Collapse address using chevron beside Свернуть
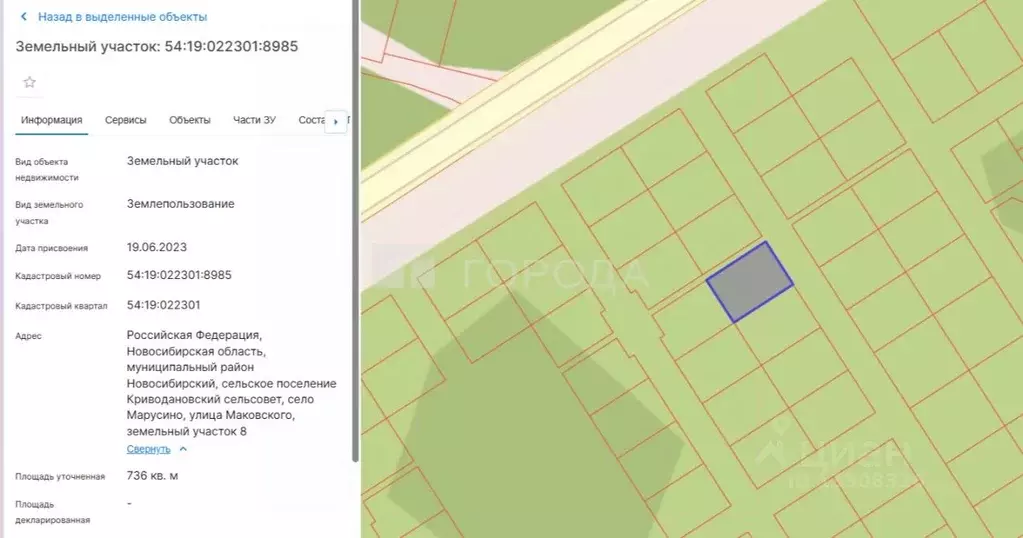This screenshot has width=1023, height=538. 182,449
